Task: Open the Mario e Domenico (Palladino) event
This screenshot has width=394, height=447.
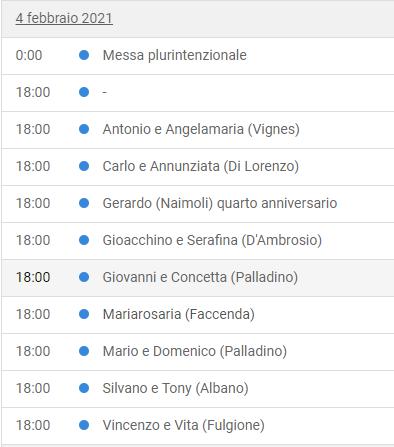Action: pyautogui.click(x=195, y=351)
